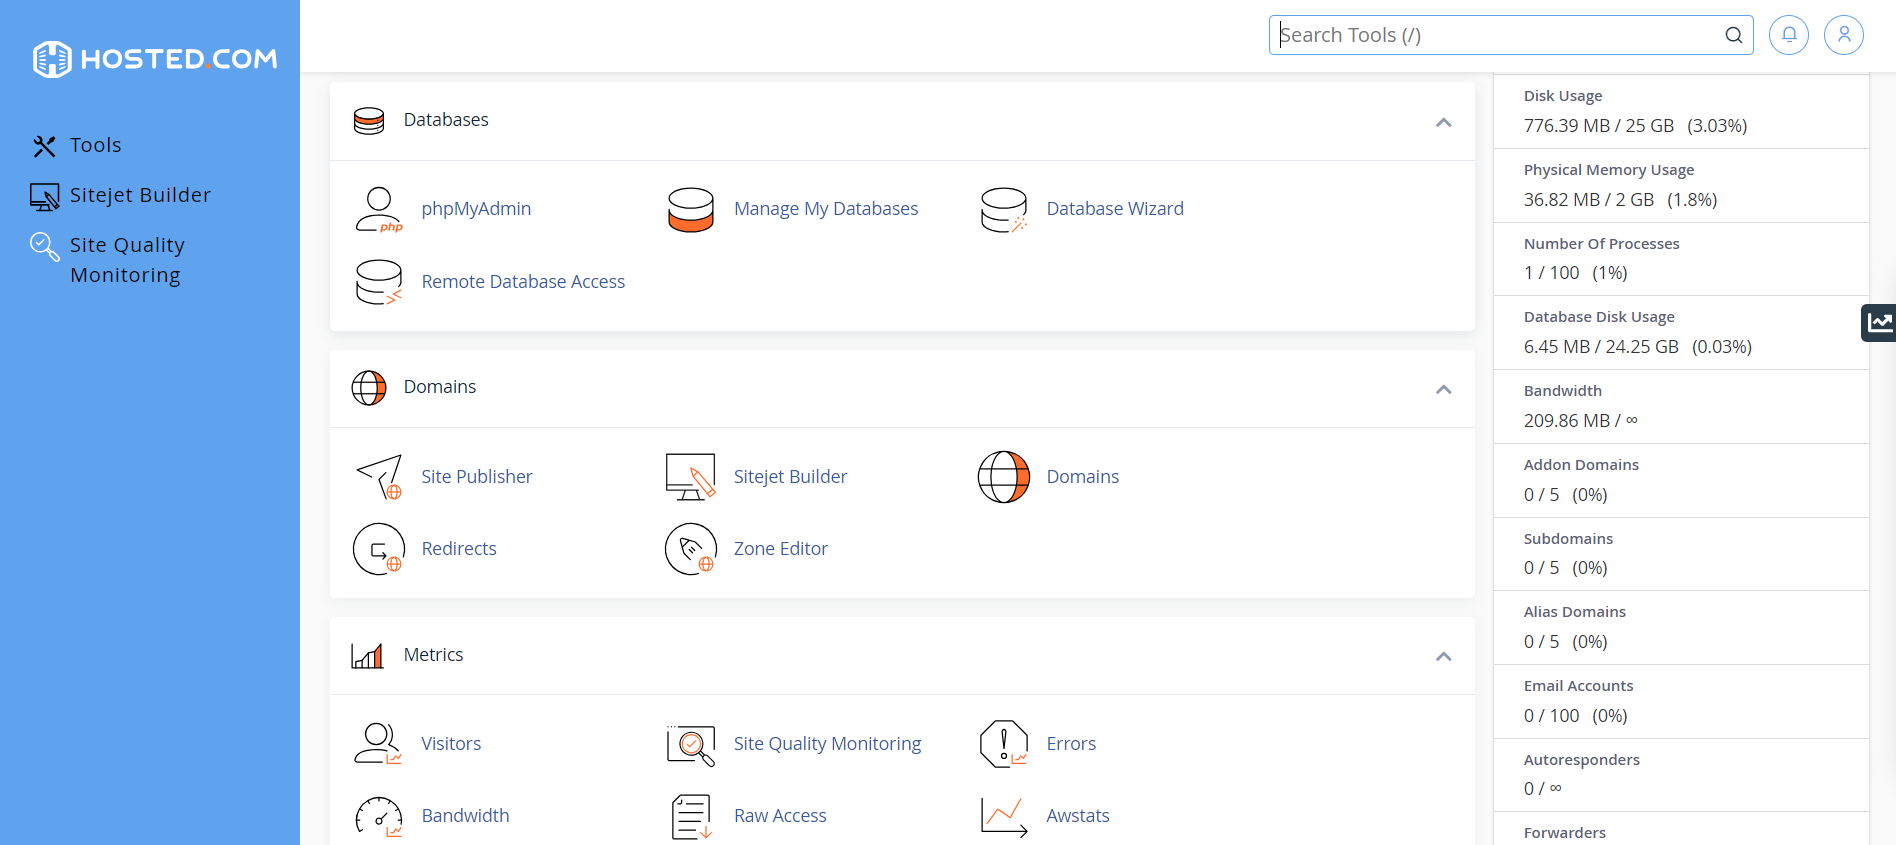Open the Visitors link
The height and width of the screenshot is (845, 1896).
tap(451, 744)
